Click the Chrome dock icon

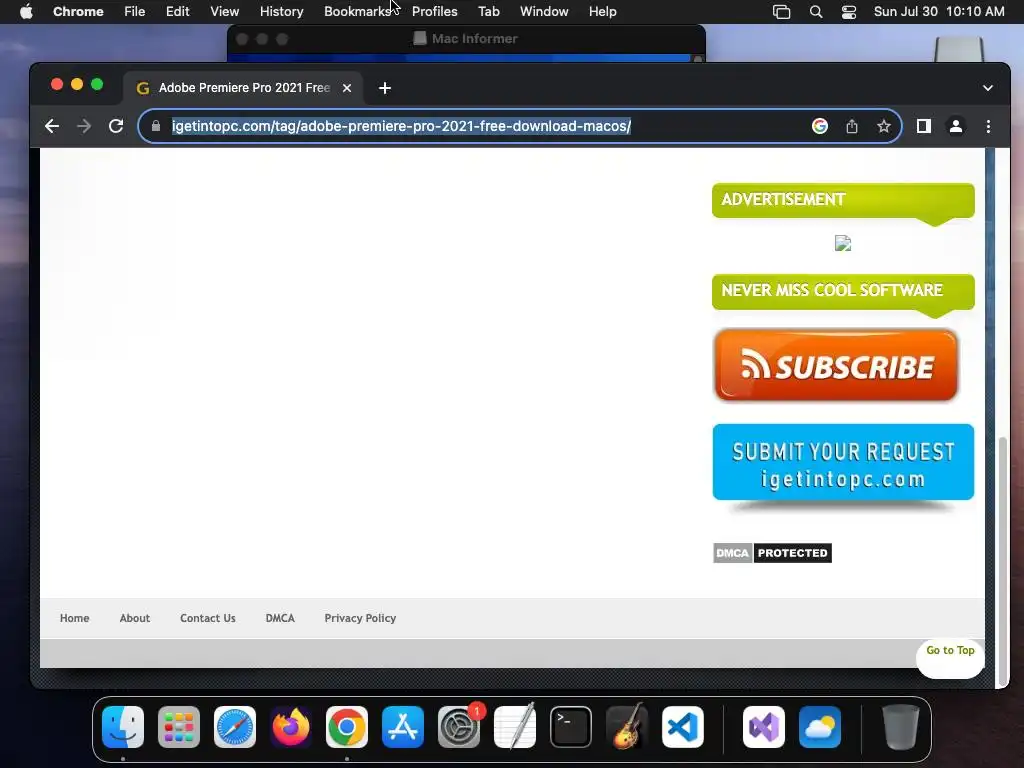coord(347,727)
